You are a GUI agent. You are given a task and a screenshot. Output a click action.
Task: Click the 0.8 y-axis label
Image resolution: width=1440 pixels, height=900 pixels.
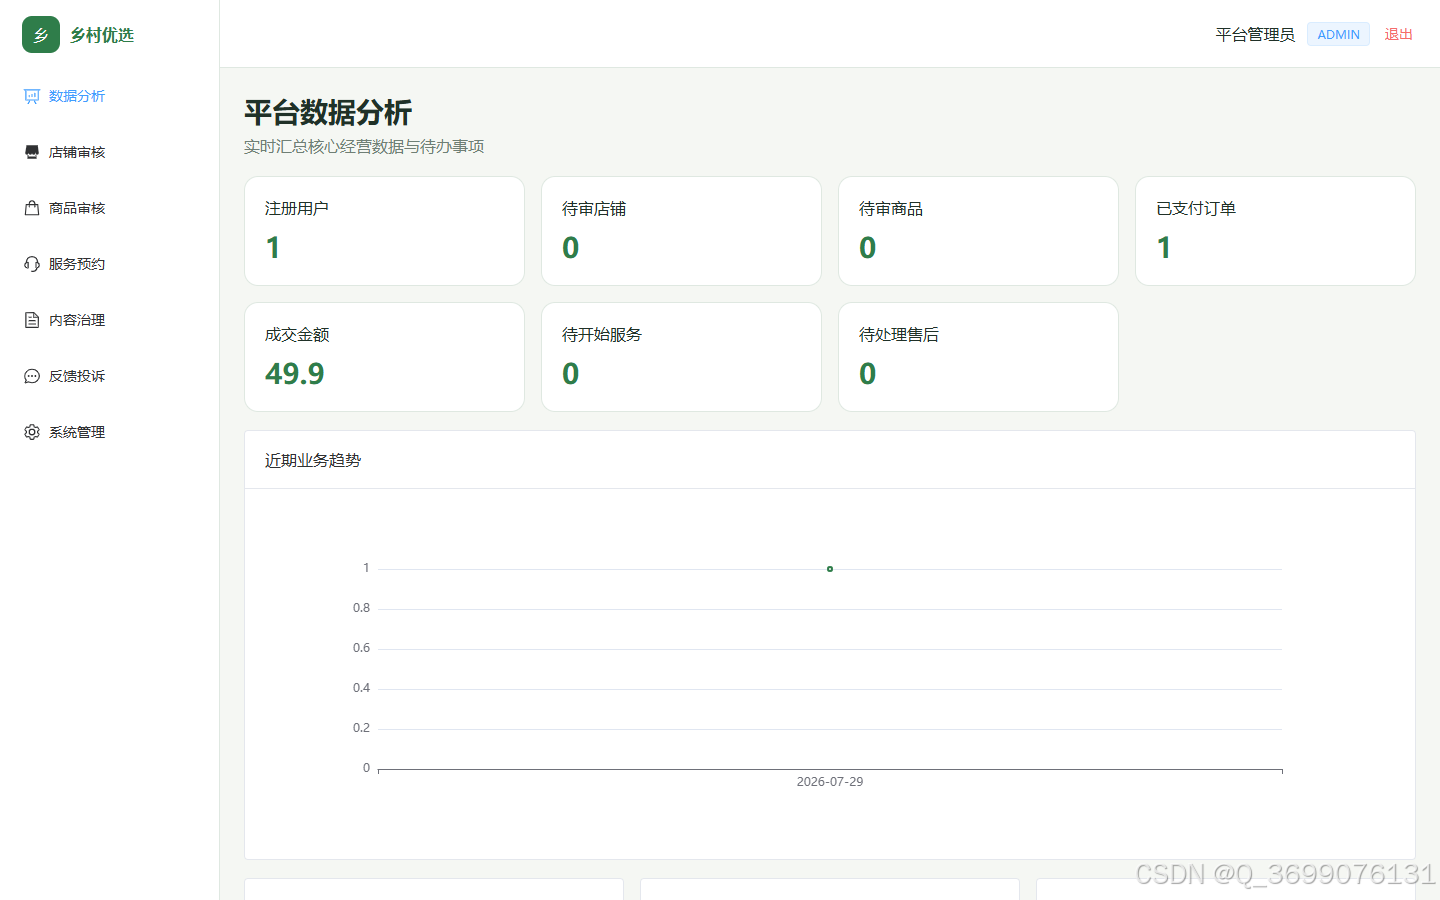pyautogui.click(x=361, y=608)
